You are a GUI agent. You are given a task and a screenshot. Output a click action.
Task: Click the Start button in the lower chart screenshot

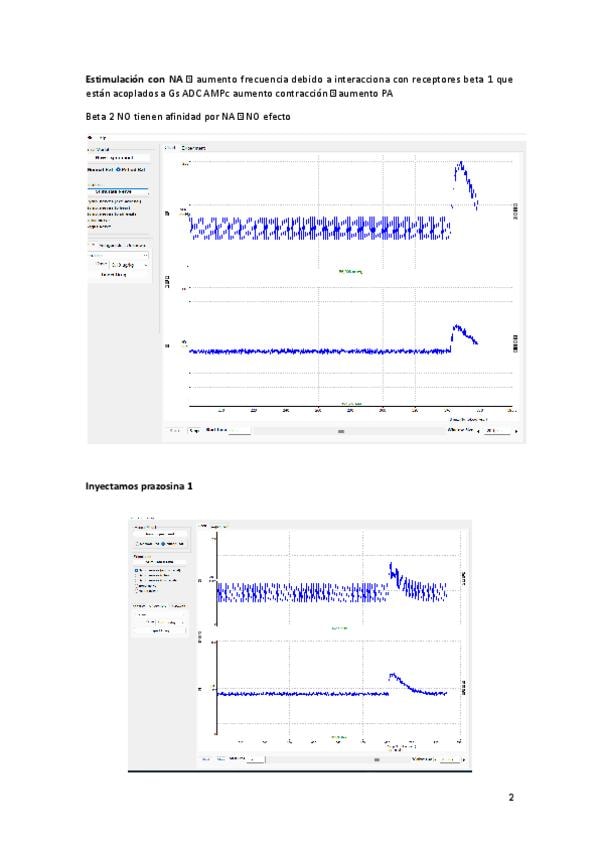pos(206,759)
